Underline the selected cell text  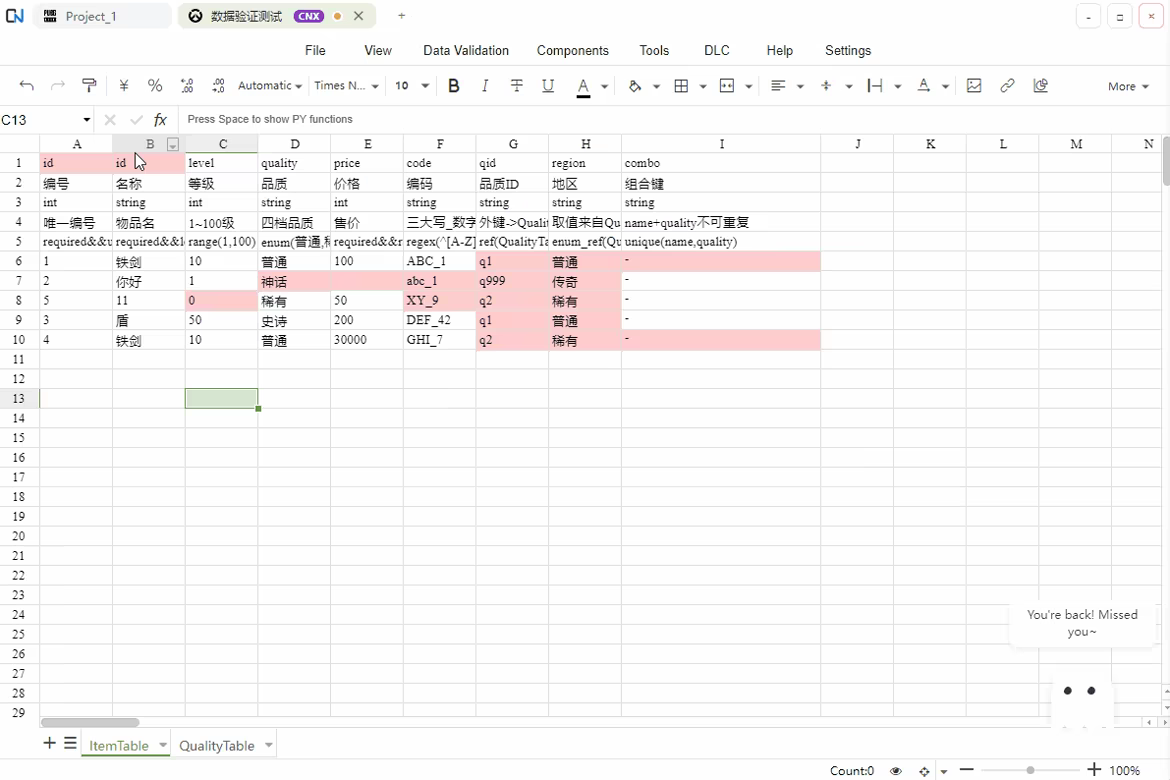click(x=548, y=86)
